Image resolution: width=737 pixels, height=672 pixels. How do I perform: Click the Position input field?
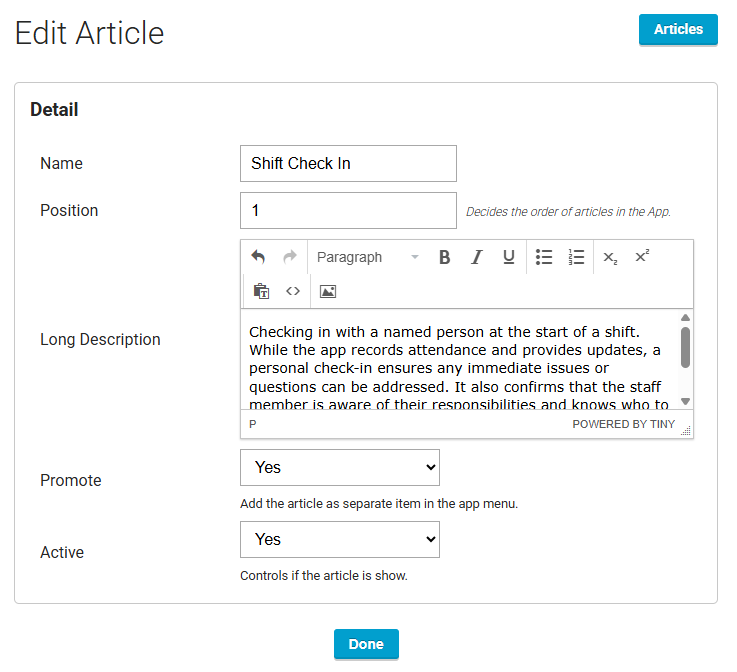(x=348, y=211)
